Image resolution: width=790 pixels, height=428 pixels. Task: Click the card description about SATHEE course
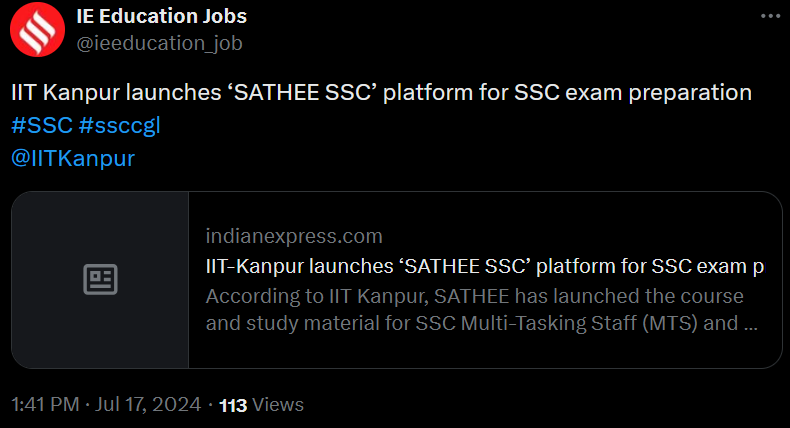[474, 297]
